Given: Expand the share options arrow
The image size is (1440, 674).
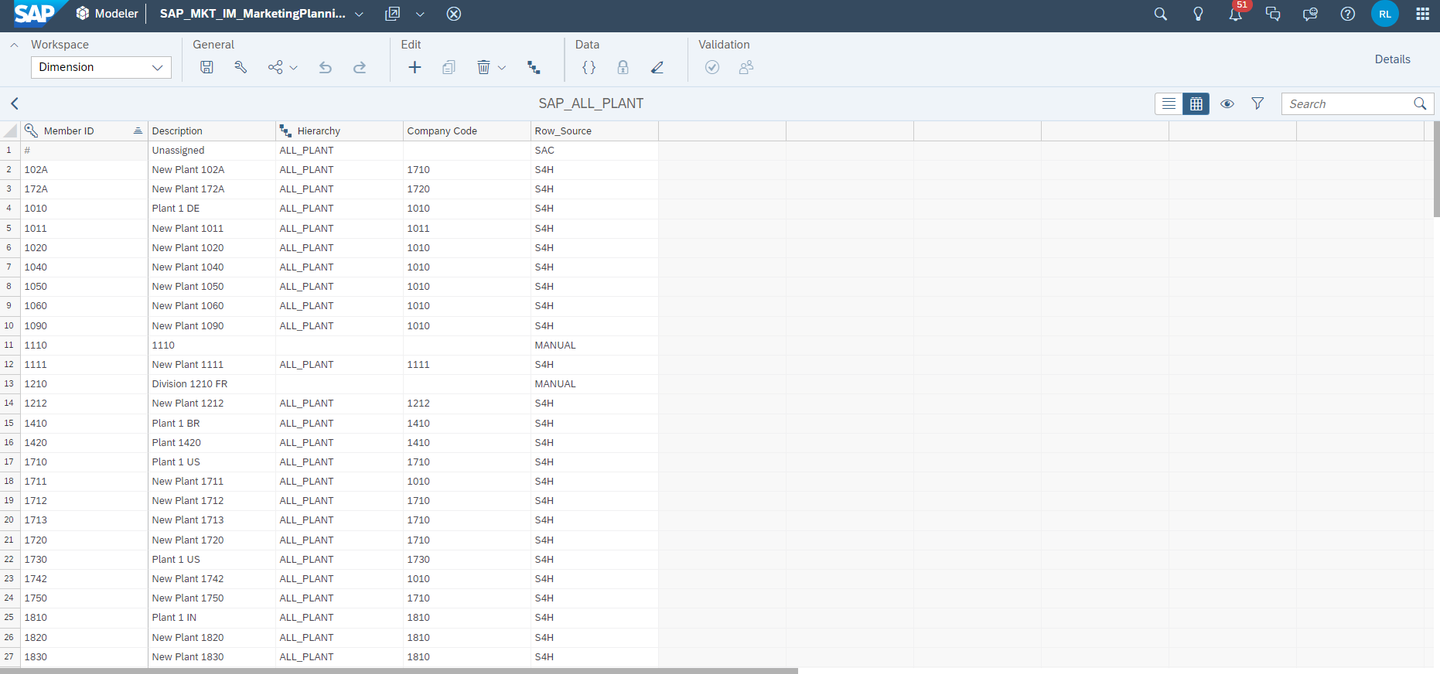Looking at the screenshot, I should (293, 67).
